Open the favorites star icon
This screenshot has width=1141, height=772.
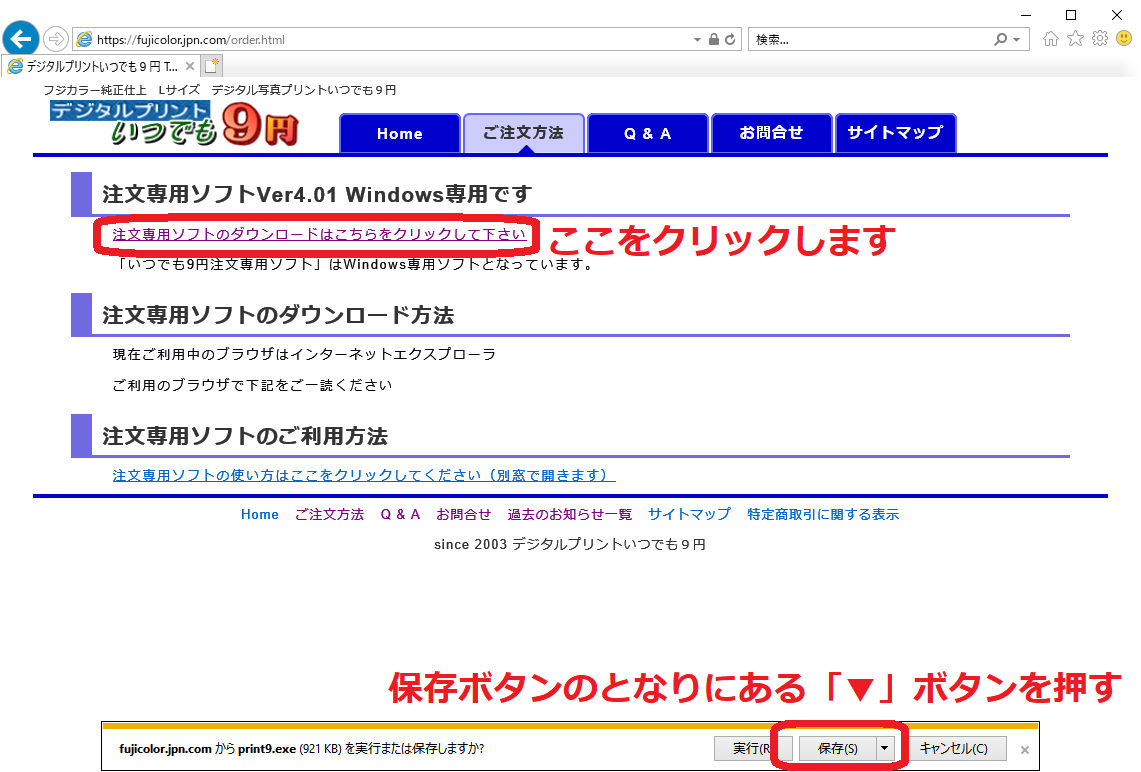pyautogui.click(x=1075, y=39)
